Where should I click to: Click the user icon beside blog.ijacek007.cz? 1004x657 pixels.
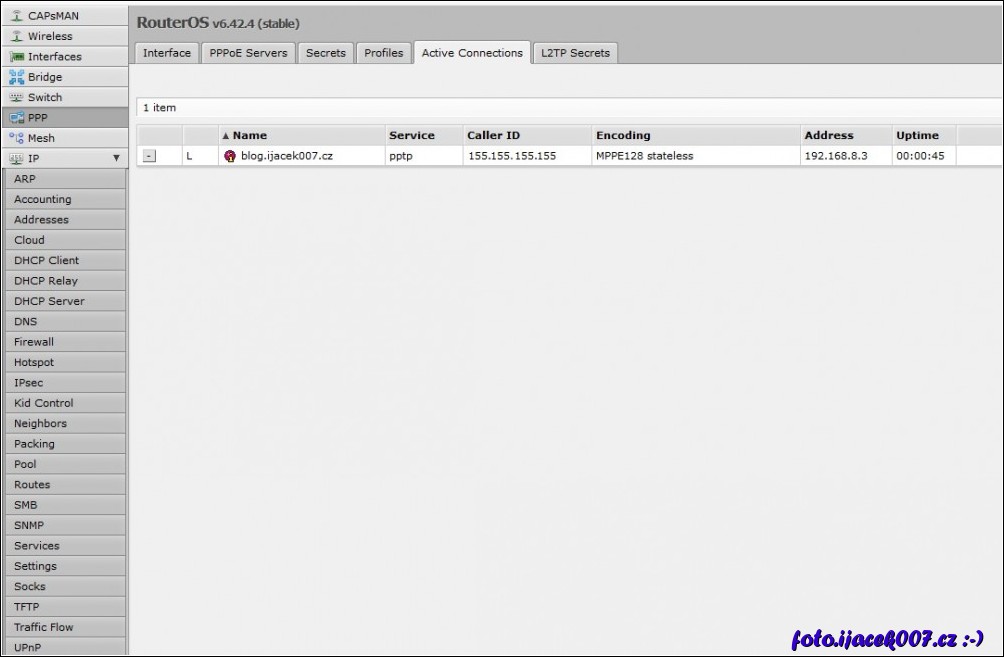pos(230,156)
